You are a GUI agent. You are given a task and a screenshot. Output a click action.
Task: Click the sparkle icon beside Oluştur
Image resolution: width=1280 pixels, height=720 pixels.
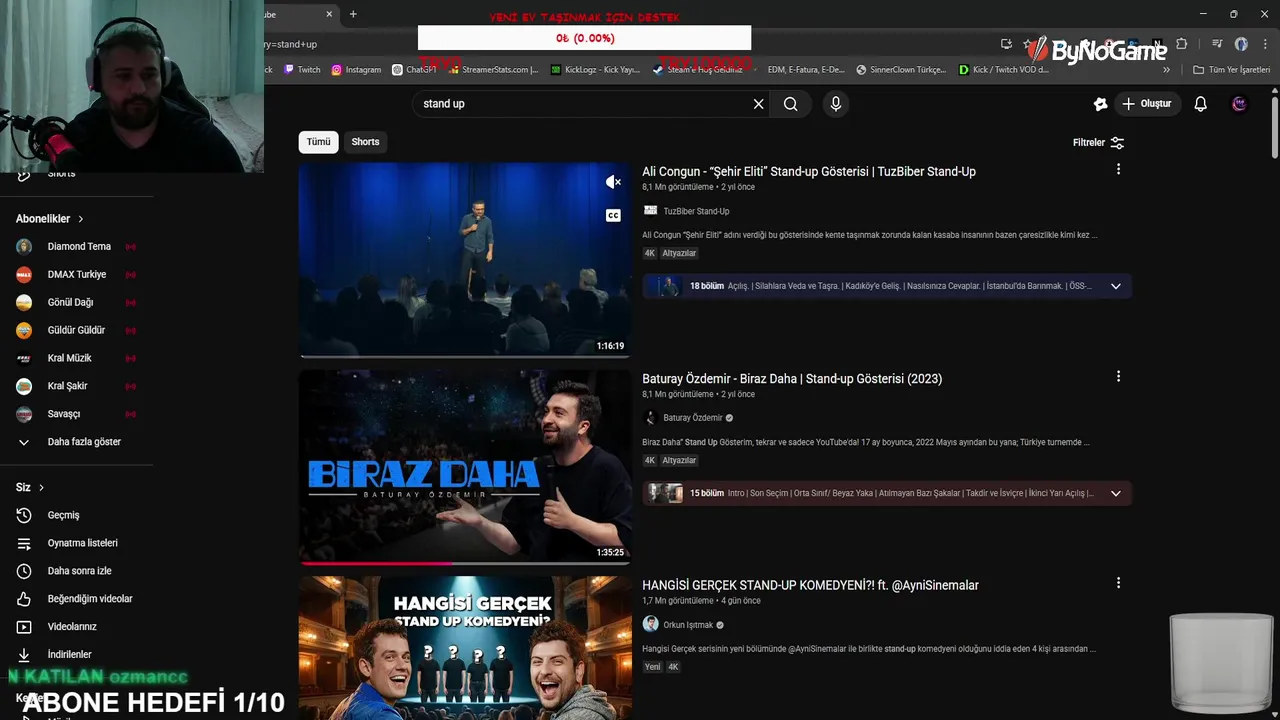pos(1100,104)
